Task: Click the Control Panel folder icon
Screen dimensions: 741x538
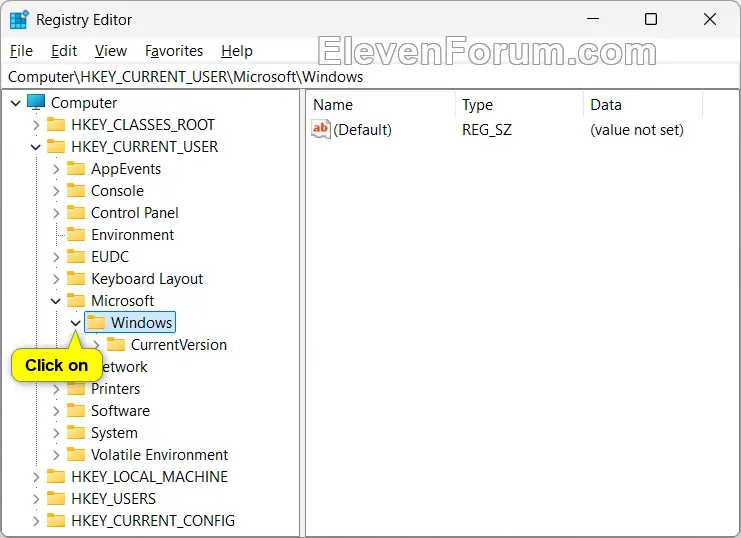Action: pos(76,212)
